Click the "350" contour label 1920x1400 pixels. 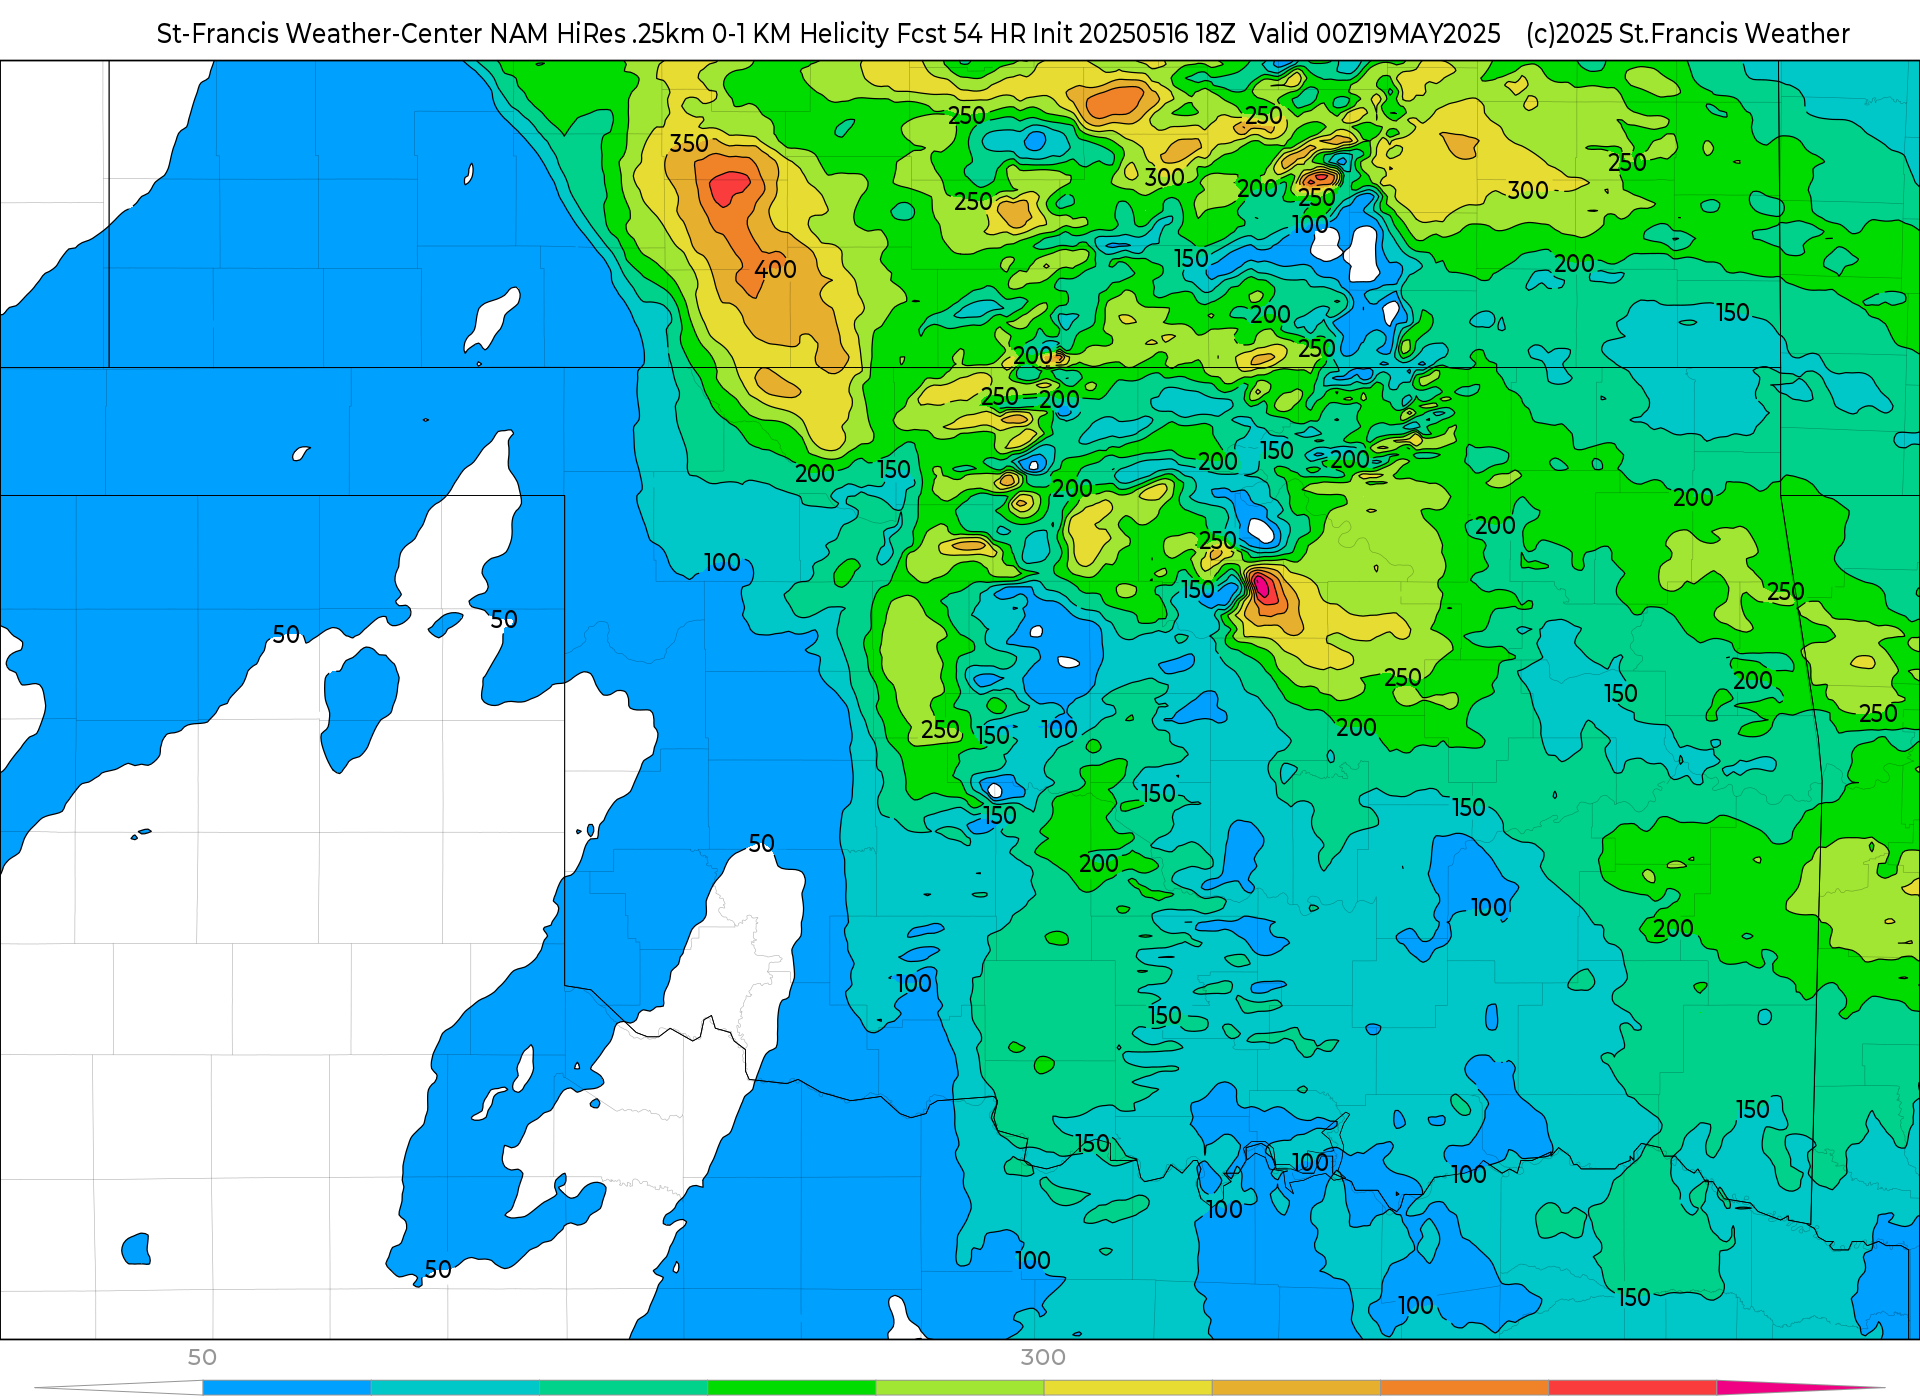689,143
